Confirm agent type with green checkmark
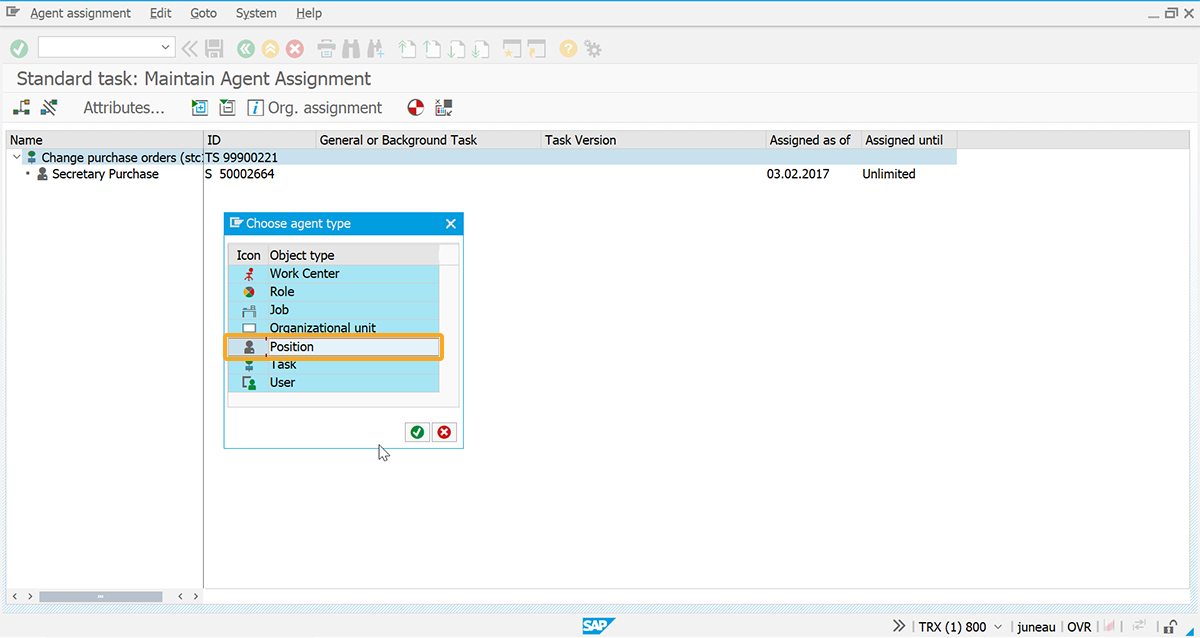The width and height of the screenshot is (1200, 638). 417,432
